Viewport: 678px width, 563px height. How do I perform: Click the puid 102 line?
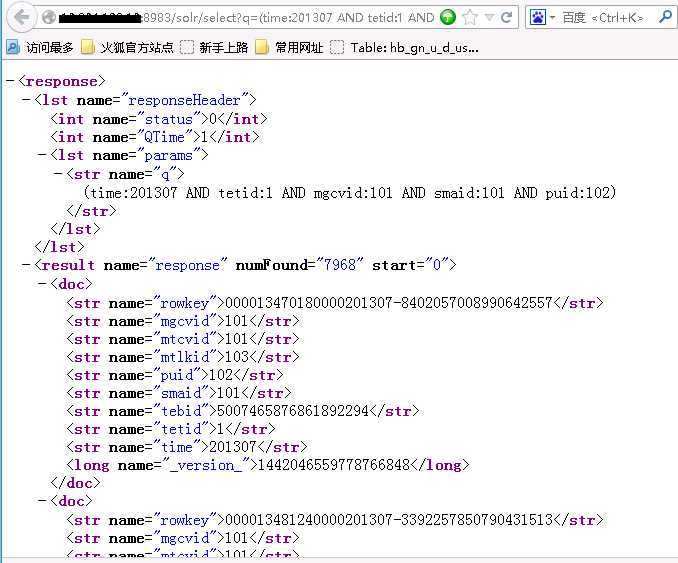pos(175,374)
